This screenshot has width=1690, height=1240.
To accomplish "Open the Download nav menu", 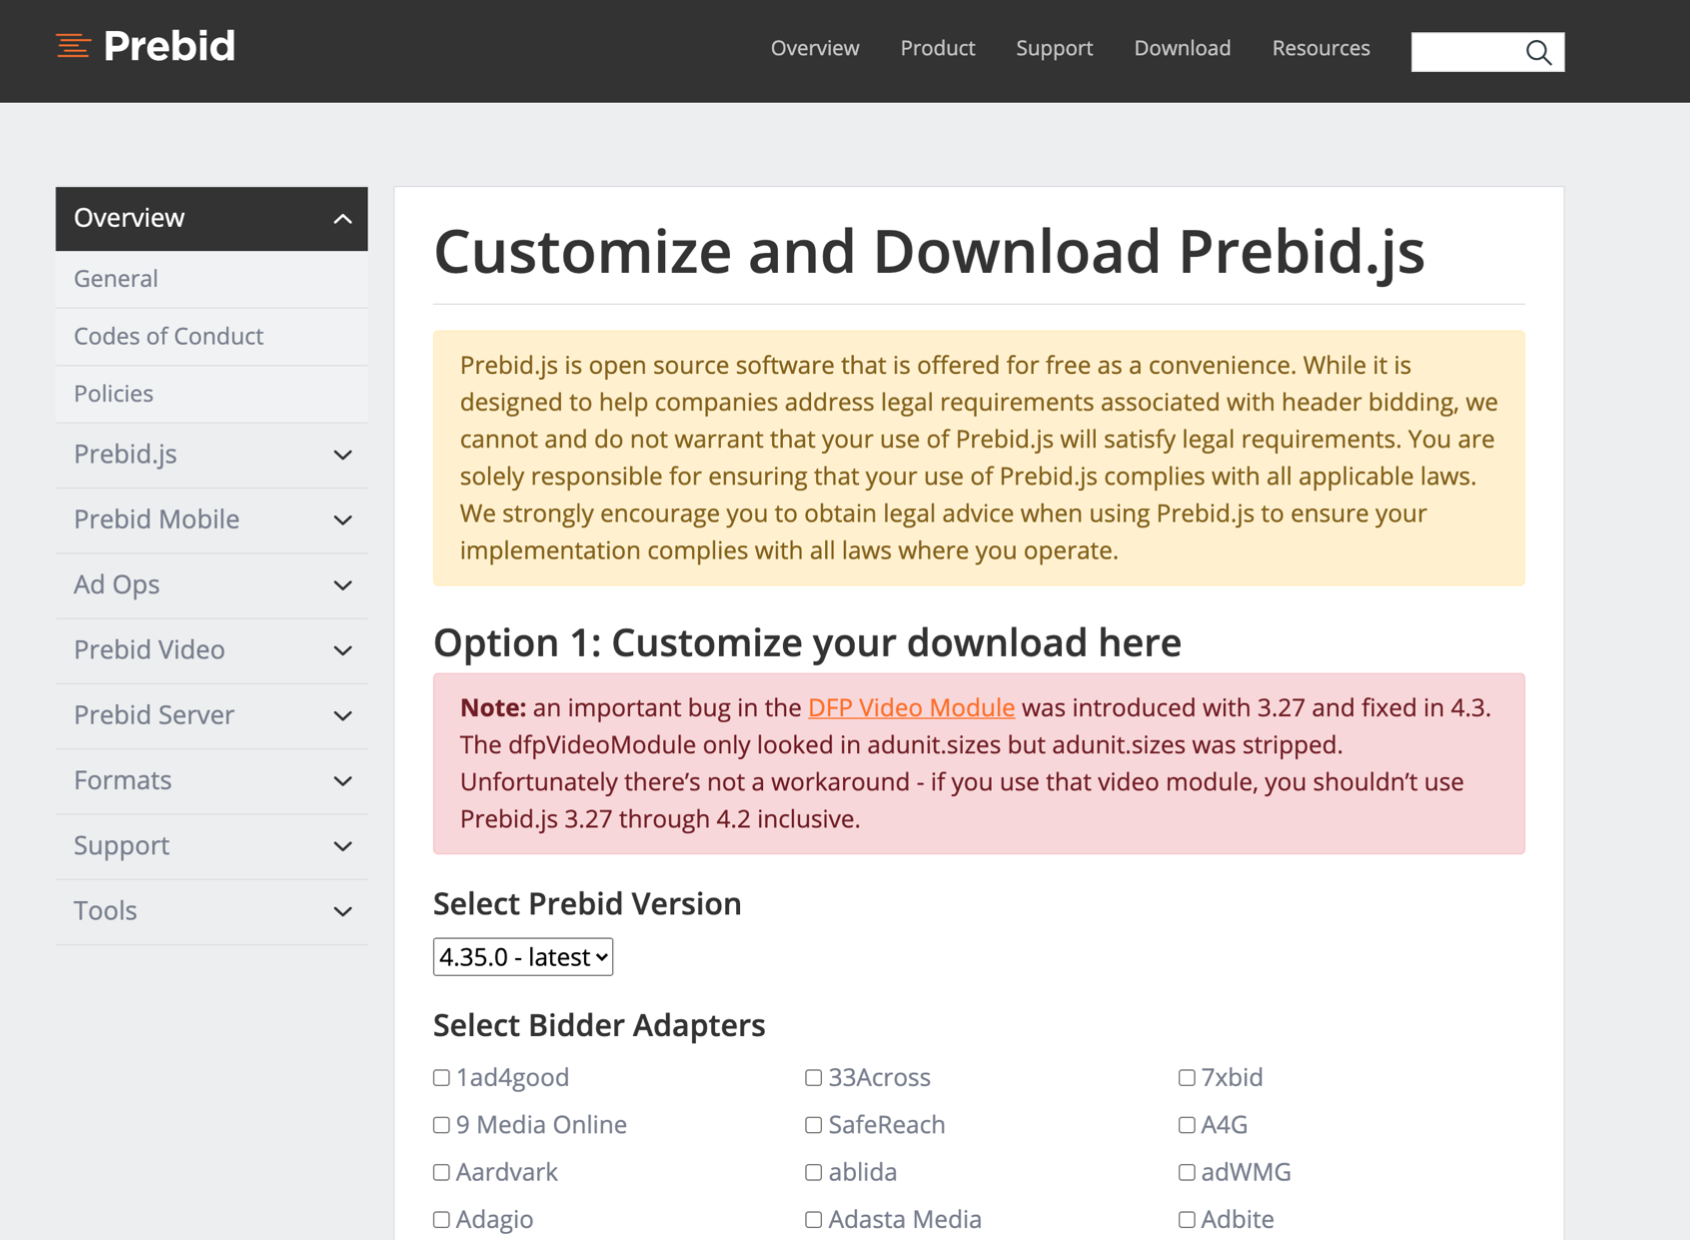I will 1182,48.
